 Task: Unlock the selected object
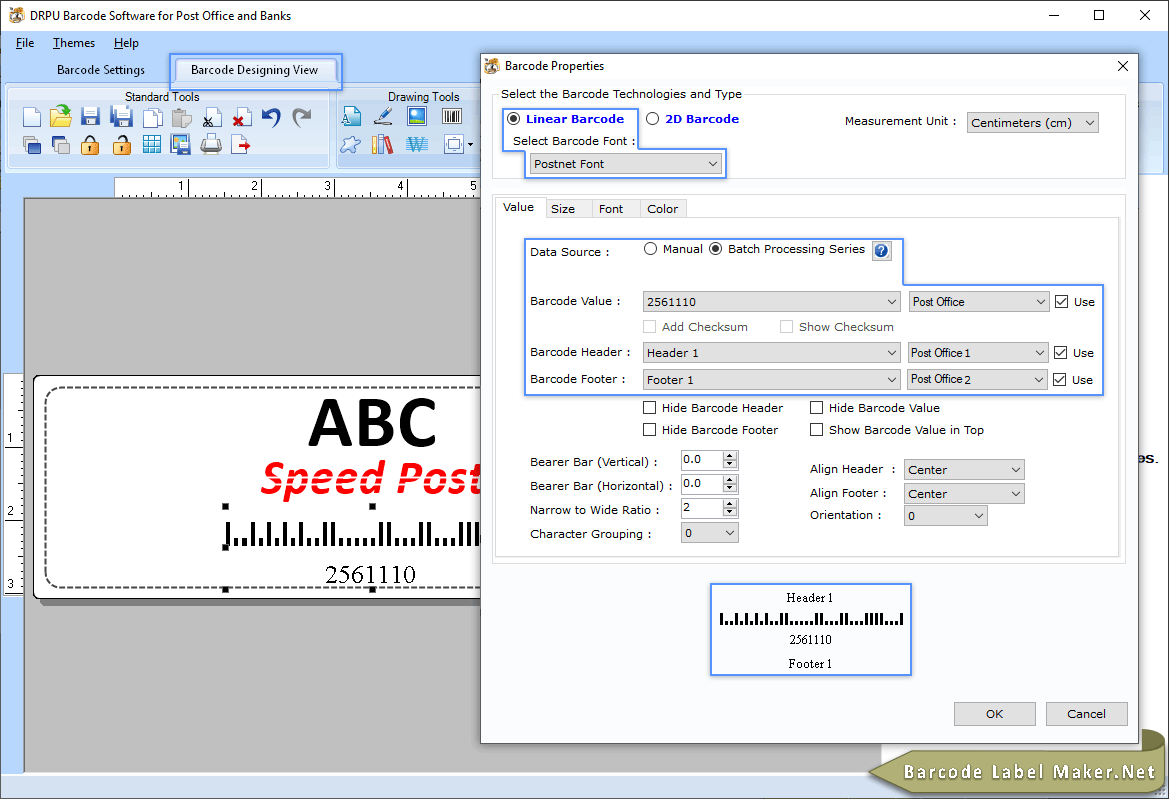tap(122, 145)
